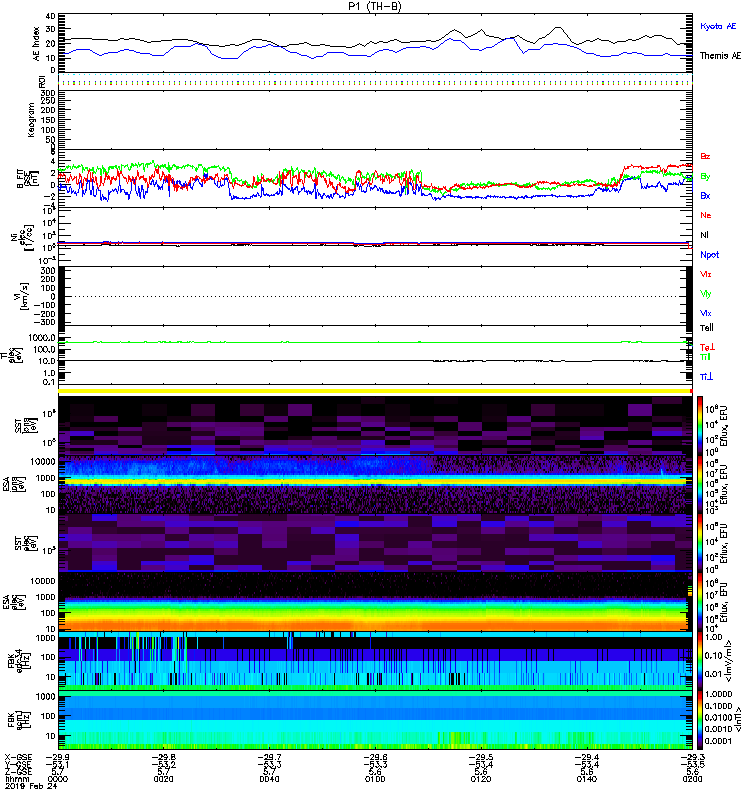Click the 0200 time tick label
This screenshot has height=800, width=750.
click(x=692, y=779)
